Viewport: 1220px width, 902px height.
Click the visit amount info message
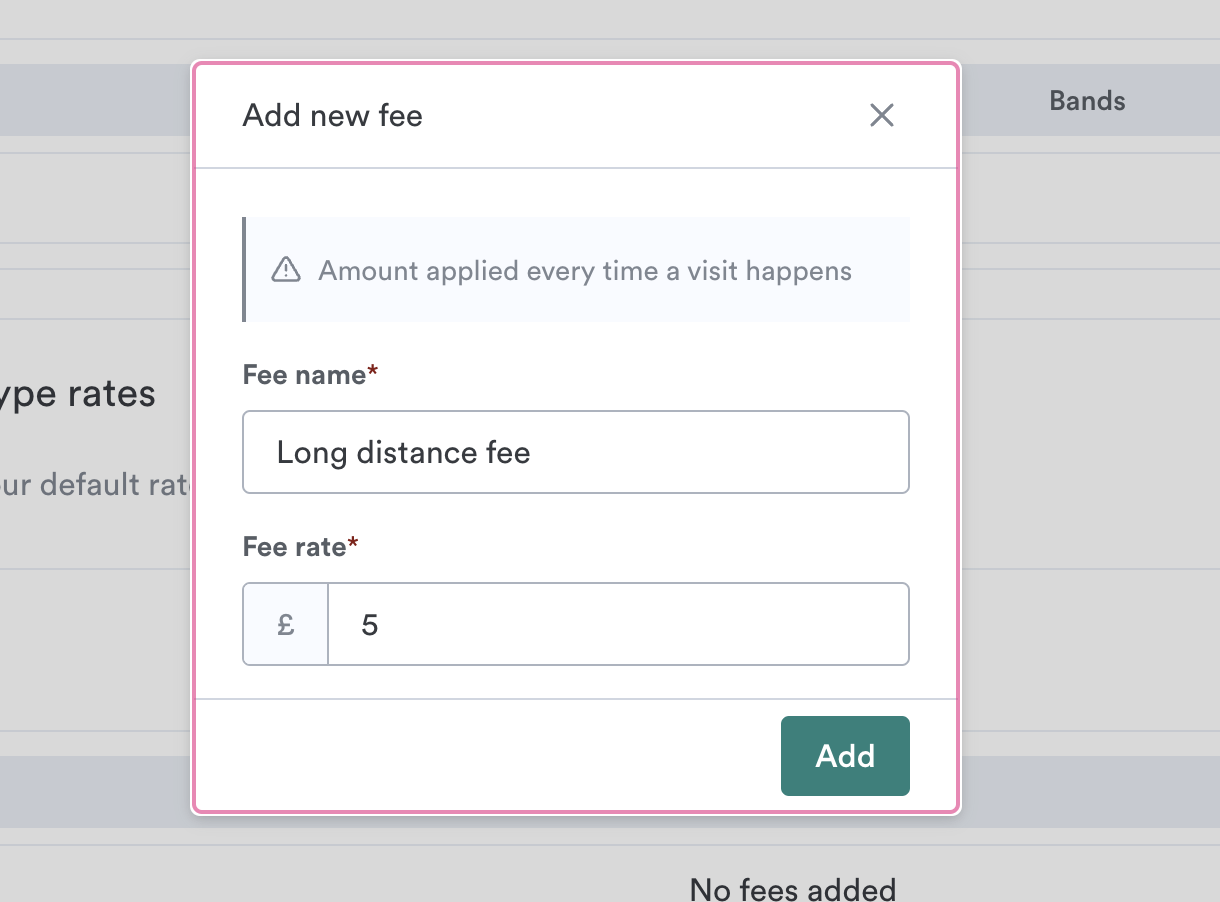click(585, 271)
